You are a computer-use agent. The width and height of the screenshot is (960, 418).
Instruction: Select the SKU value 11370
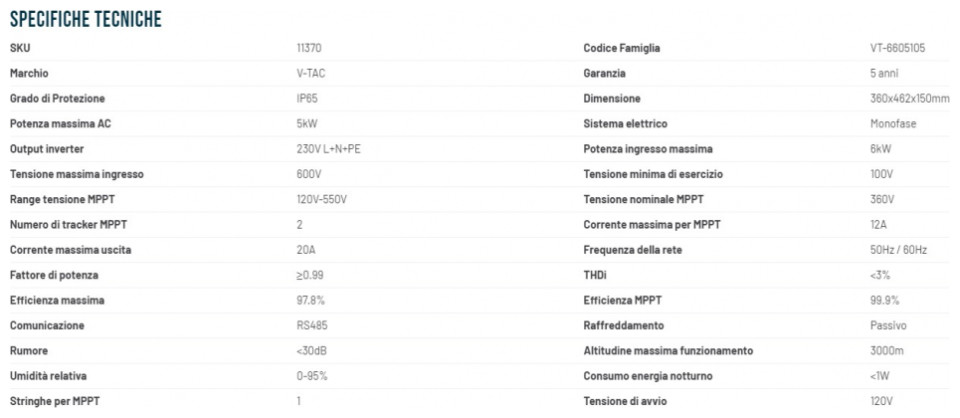pyautogui.click(x=309, y=48)
